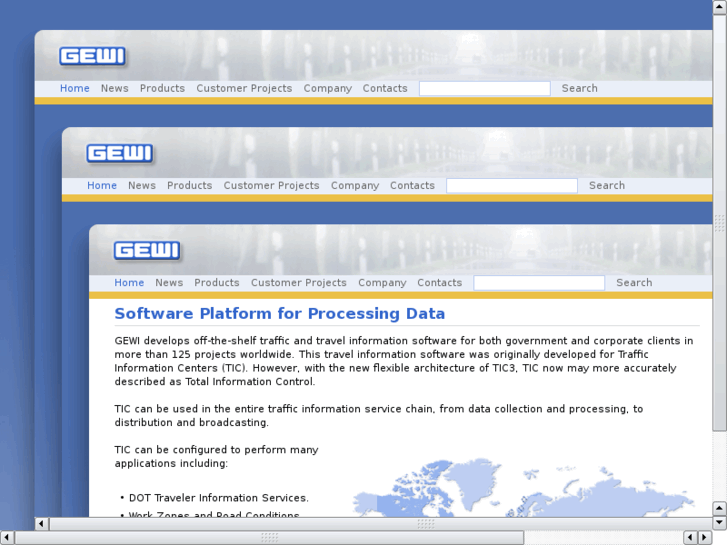
Task: Open Company in the outermost navigation bar
Action: click(327, 88)
